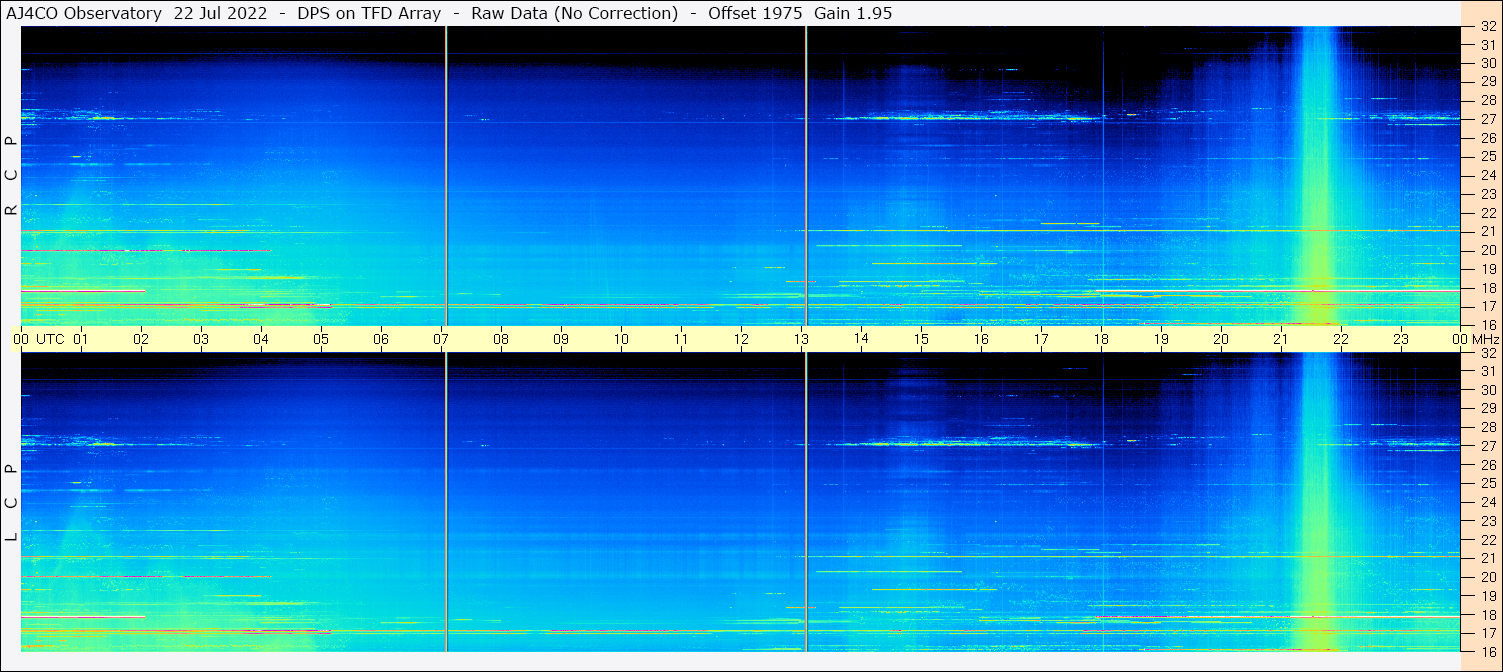This screenshot has width=1503, height=672.
Task: Click the 11 hour tick label
Action: click(x=681, y=339)
